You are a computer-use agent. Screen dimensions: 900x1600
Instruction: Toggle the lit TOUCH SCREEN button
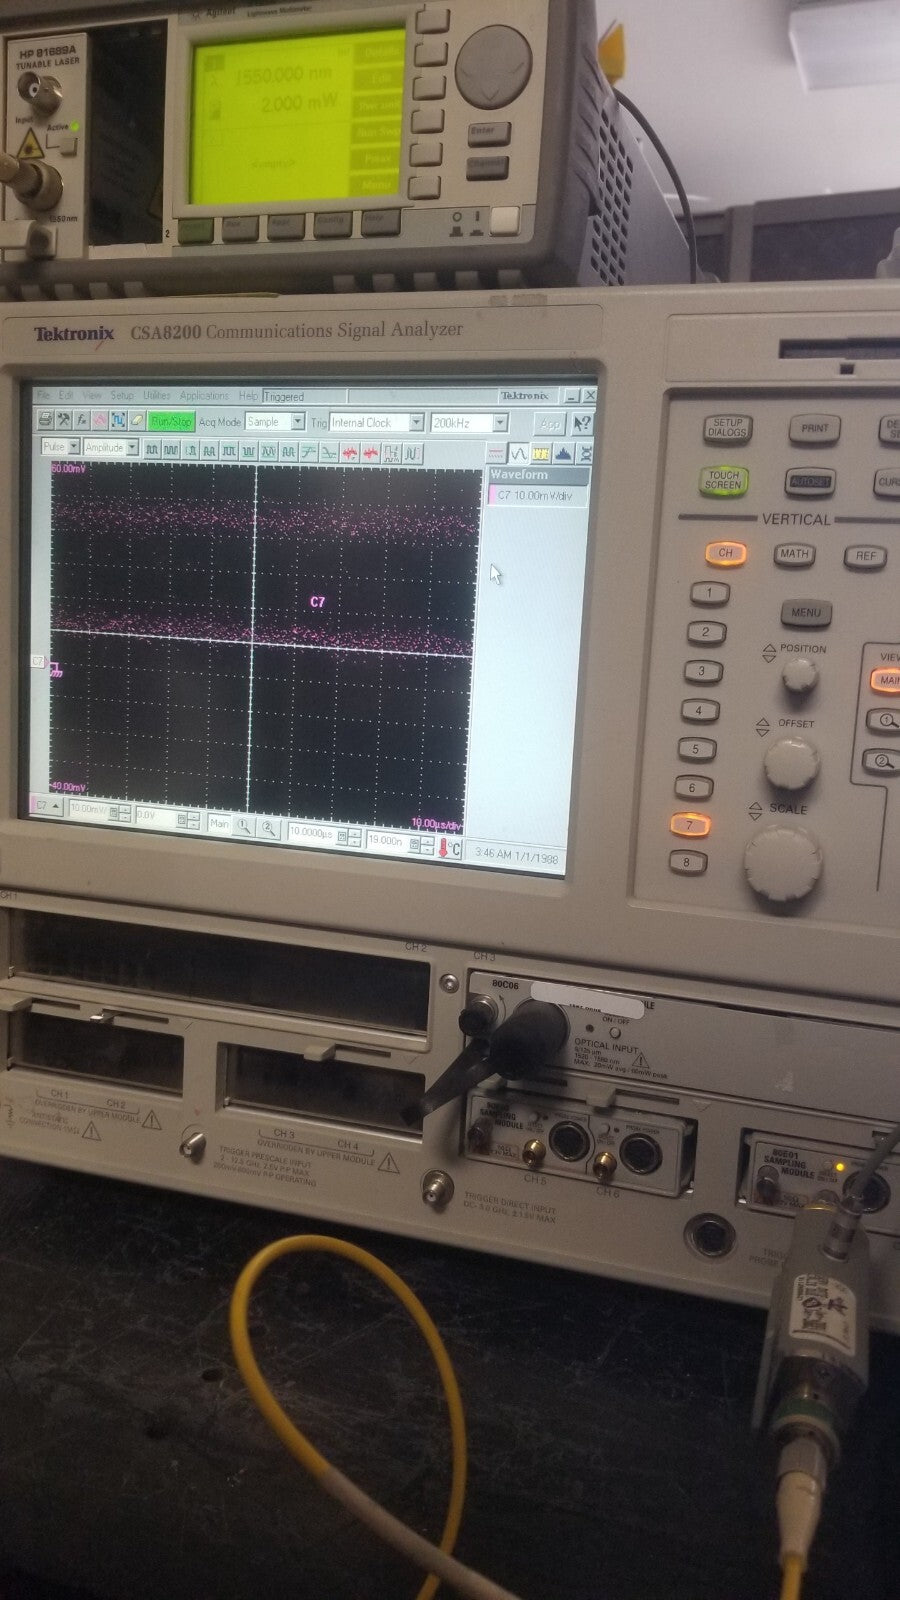[x=723, y=480]
